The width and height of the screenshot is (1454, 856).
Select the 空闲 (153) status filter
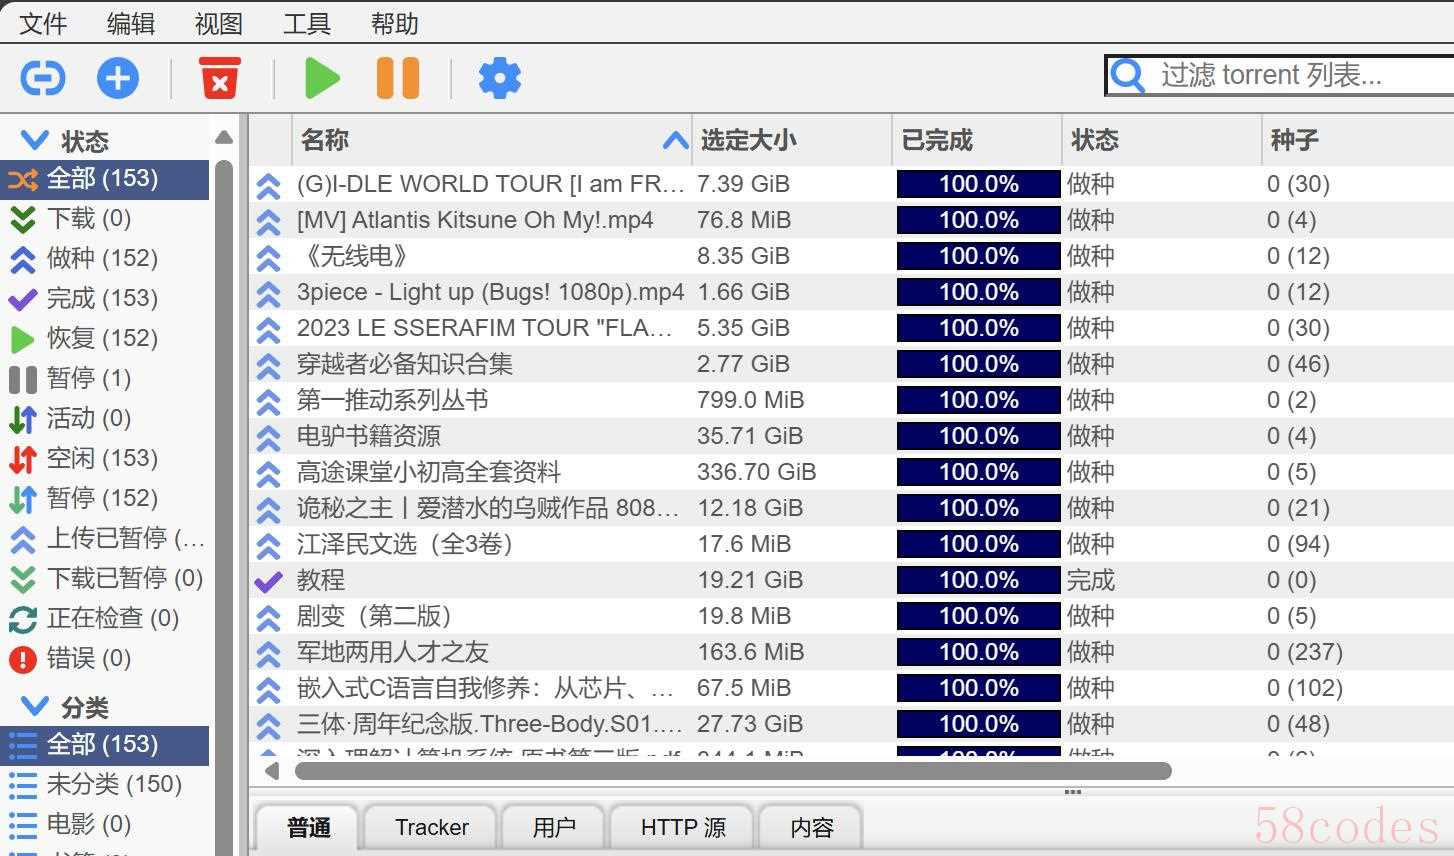pyautogui.click(x=104, y=459)
